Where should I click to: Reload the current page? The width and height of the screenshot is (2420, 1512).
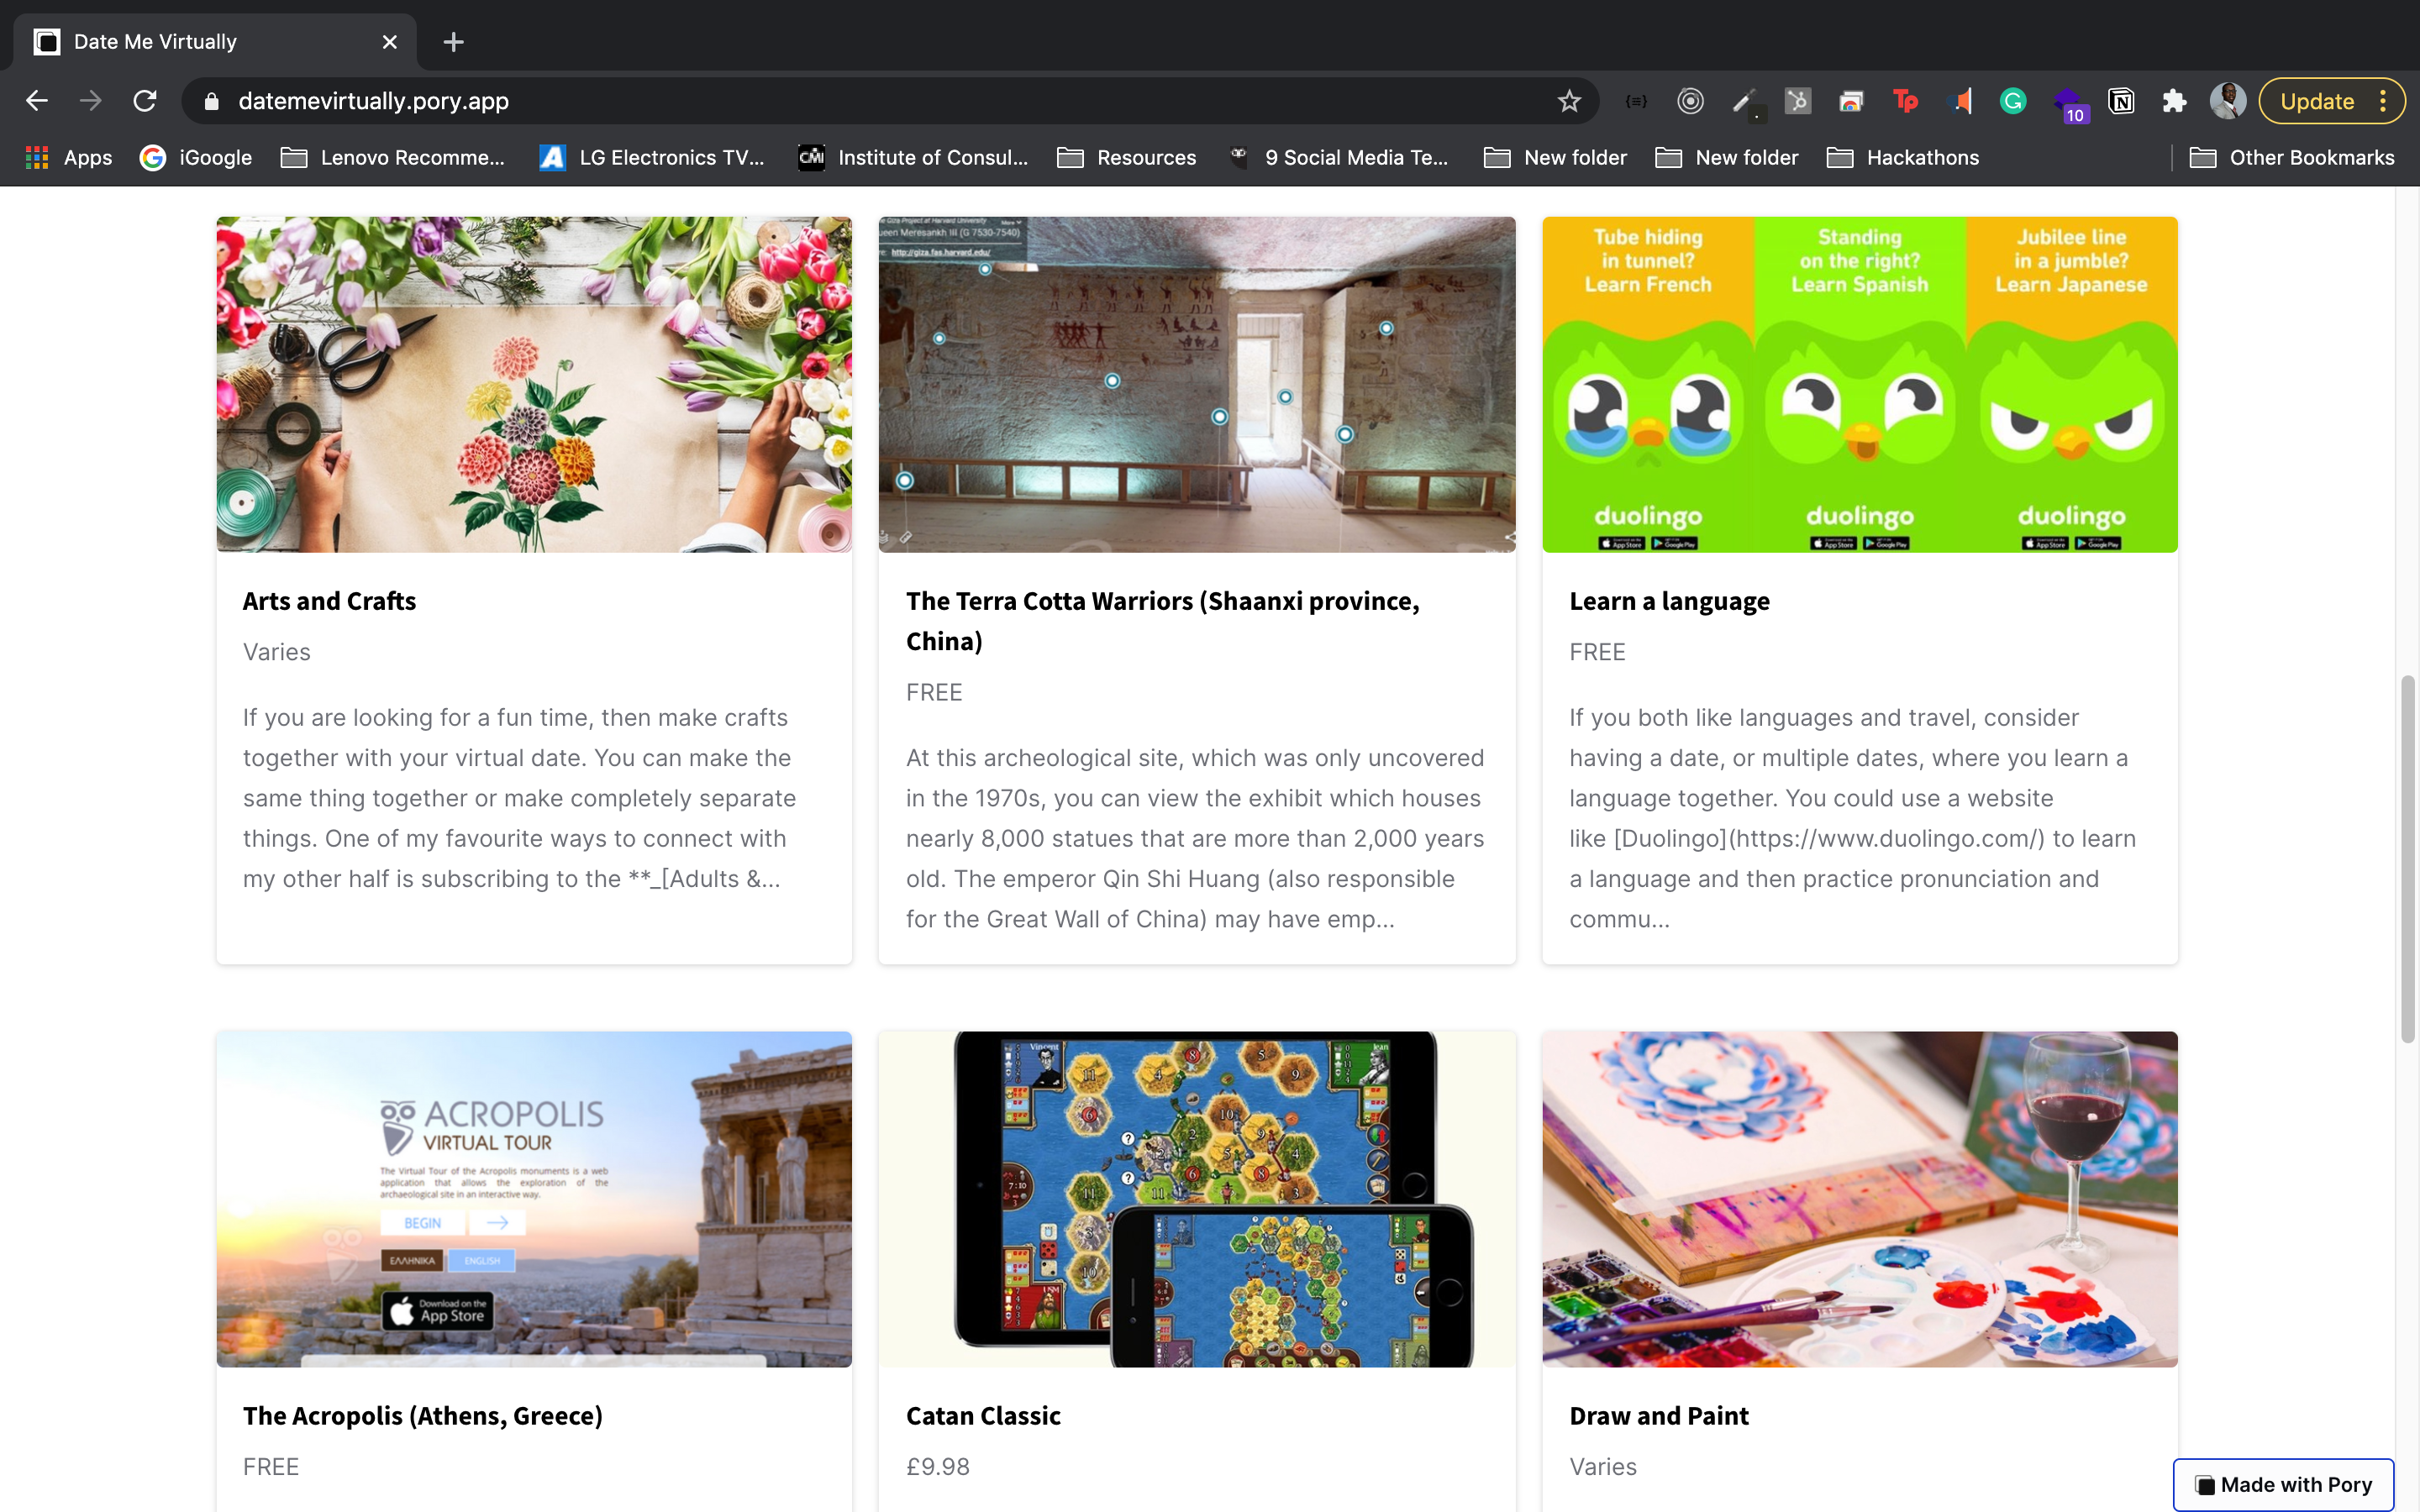(x=145, y=101)
